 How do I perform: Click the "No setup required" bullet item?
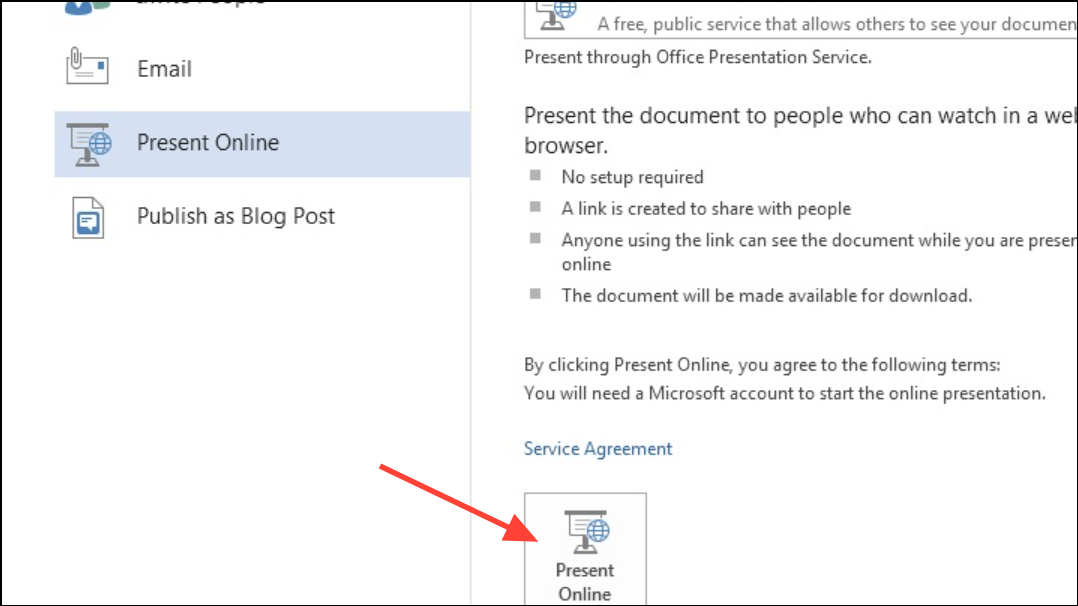[632, 177]
